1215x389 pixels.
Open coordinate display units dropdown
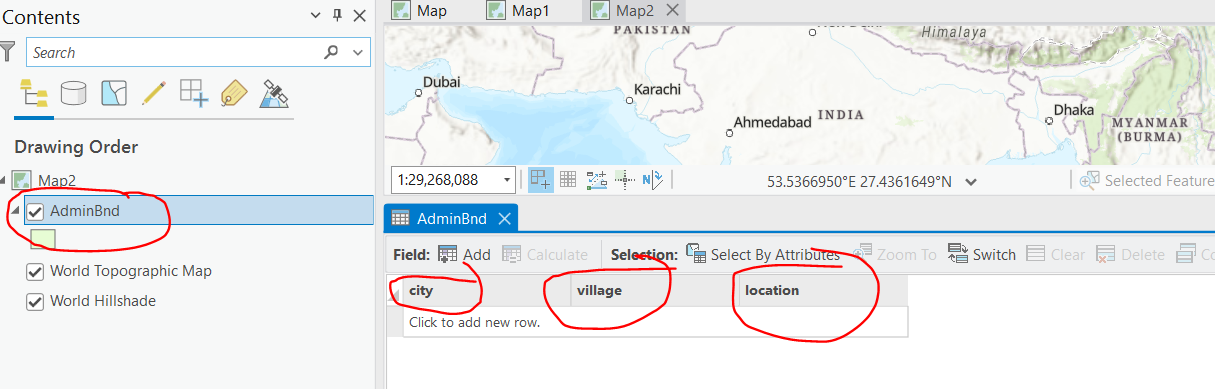point(971,181)
